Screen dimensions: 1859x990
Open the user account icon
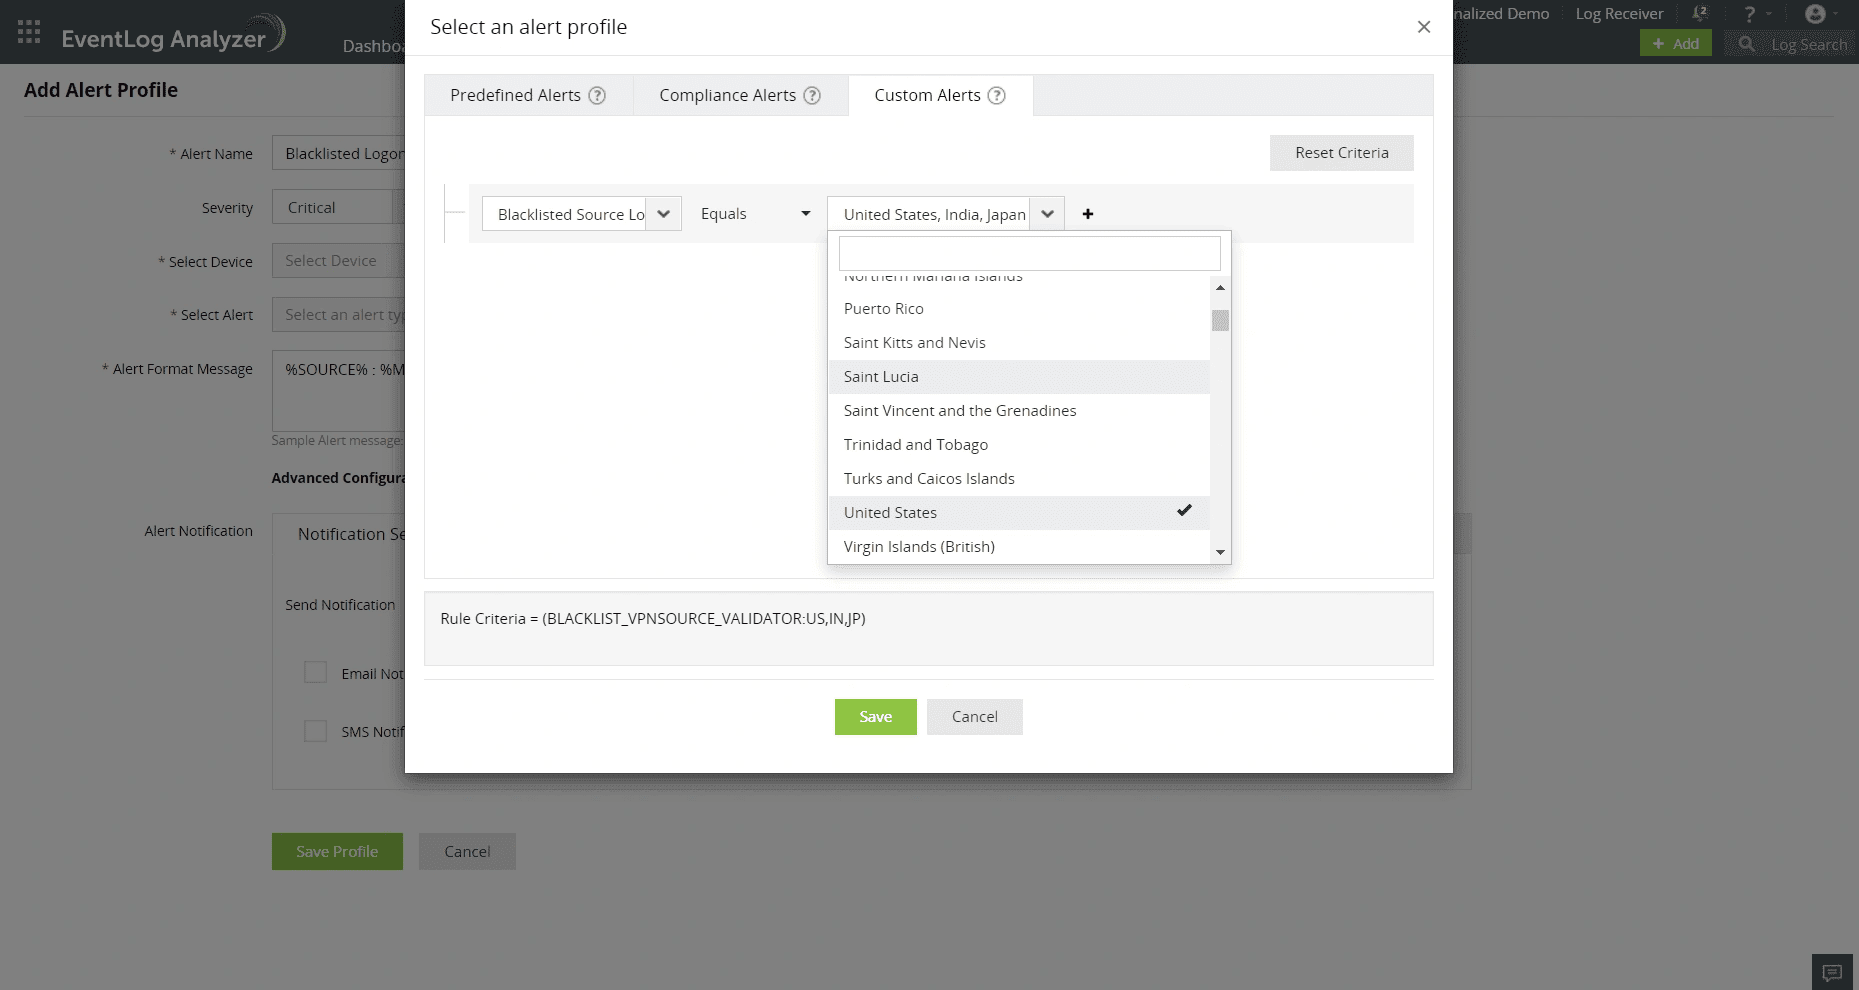1815,14
